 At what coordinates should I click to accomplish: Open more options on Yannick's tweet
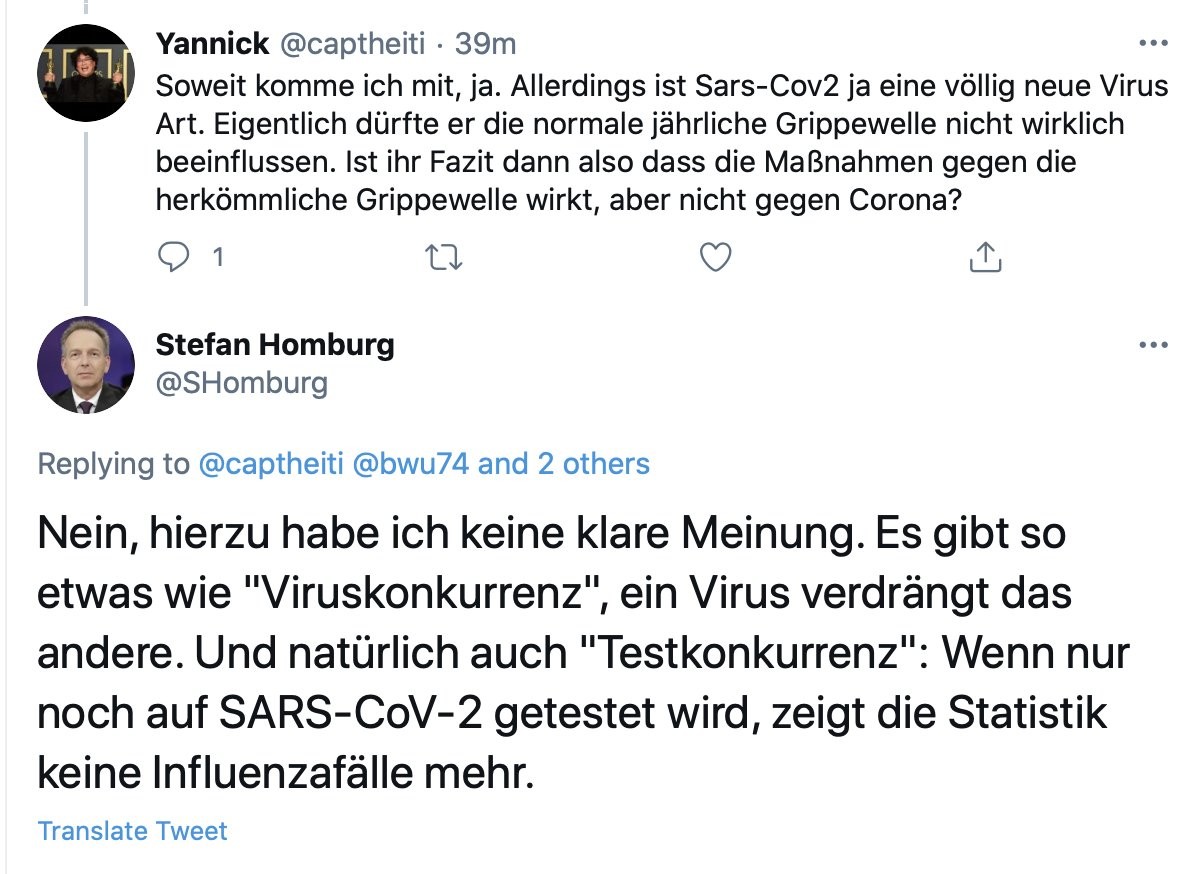(1153, 44)
